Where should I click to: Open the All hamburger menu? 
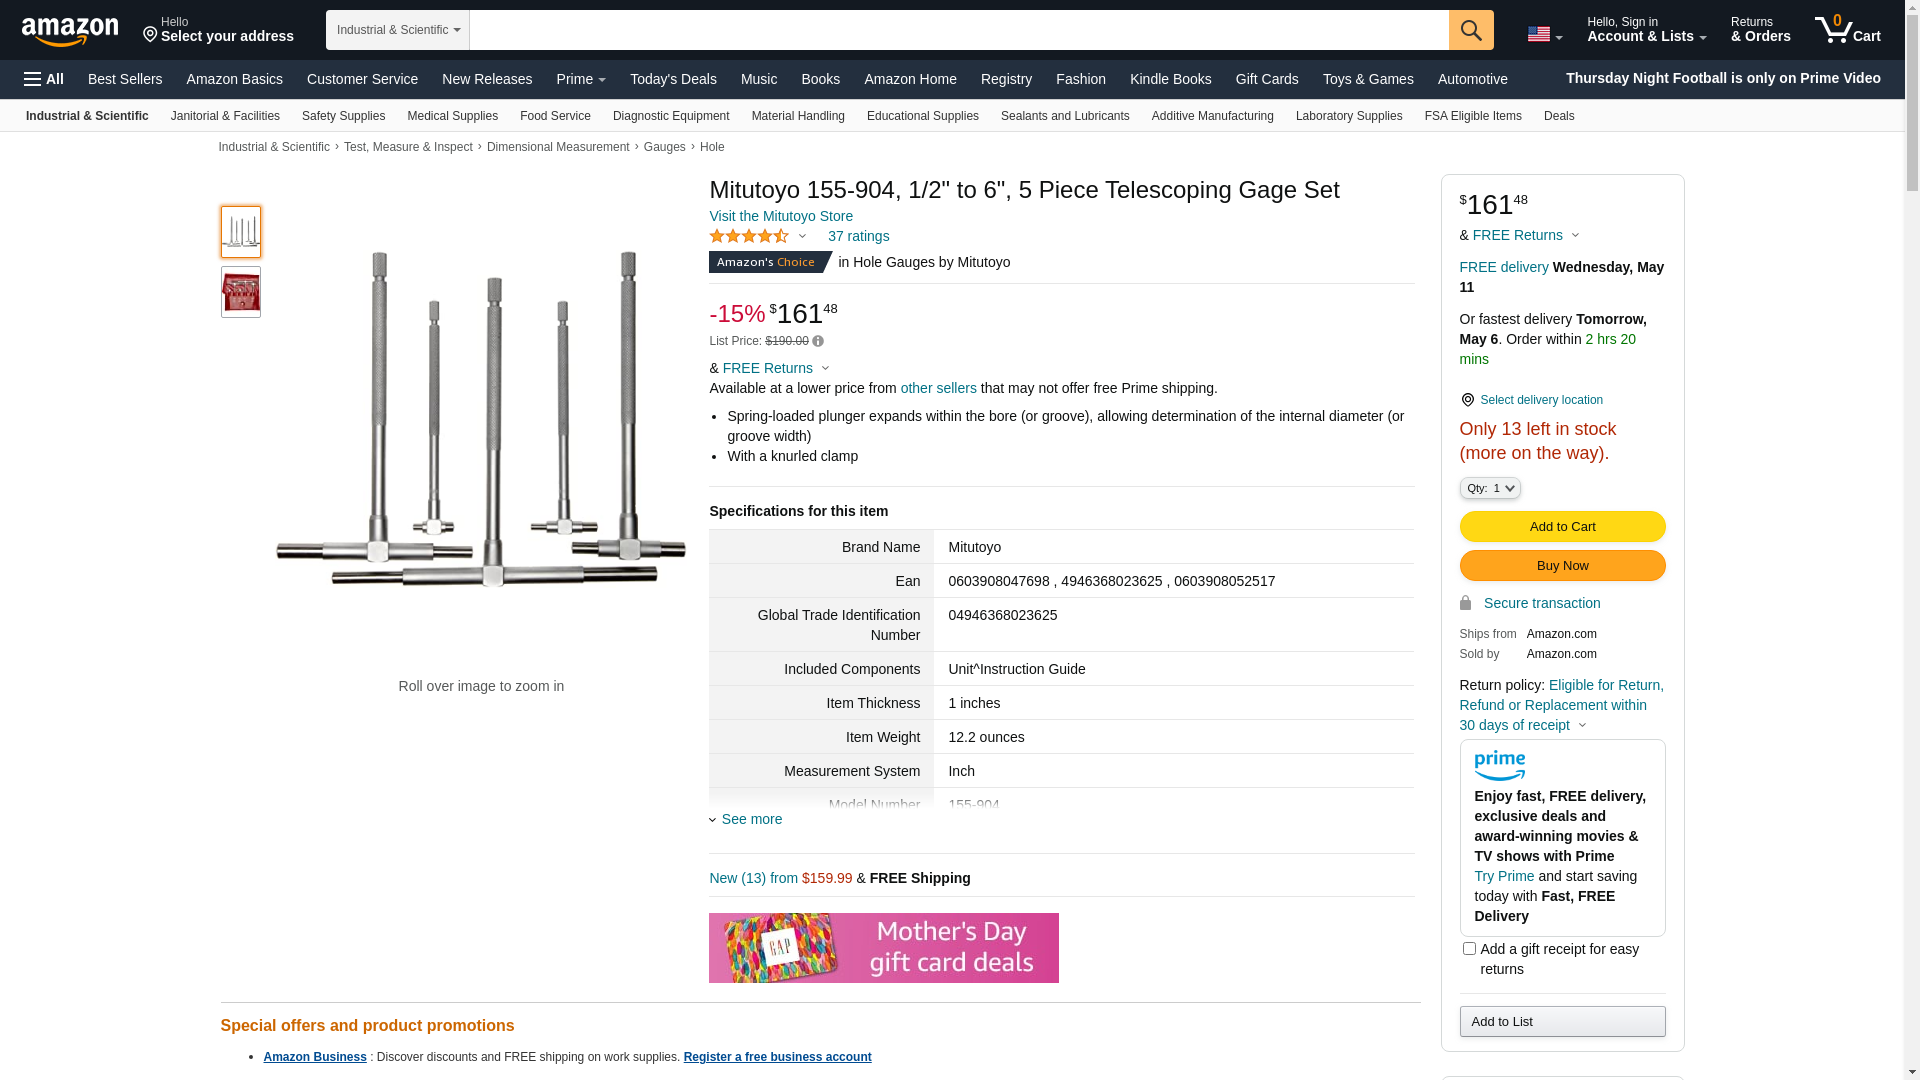point(44,79)
